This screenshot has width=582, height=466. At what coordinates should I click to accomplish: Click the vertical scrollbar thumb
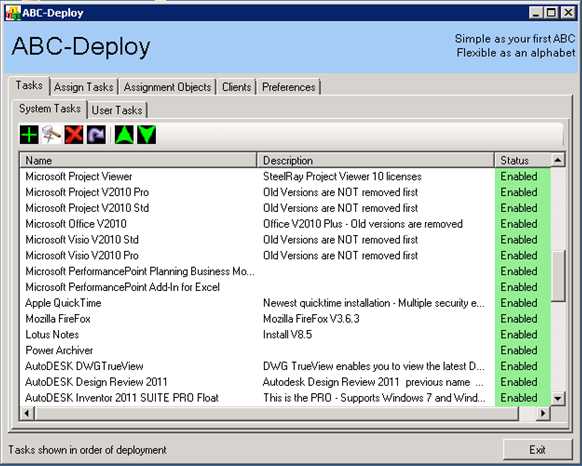pos(558,276)
